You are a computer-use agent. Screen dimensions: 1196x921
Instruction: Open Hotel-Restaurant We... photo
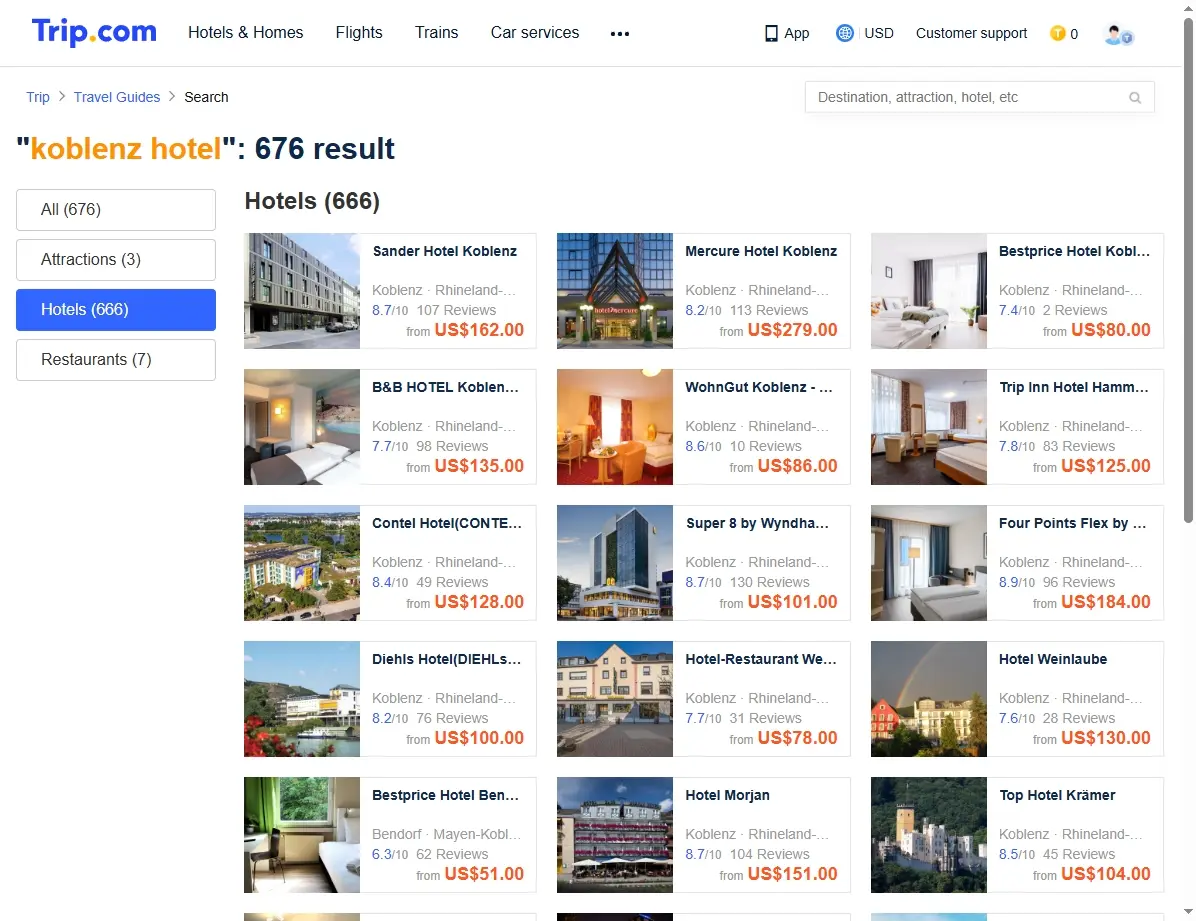click(x=615, y=699)
